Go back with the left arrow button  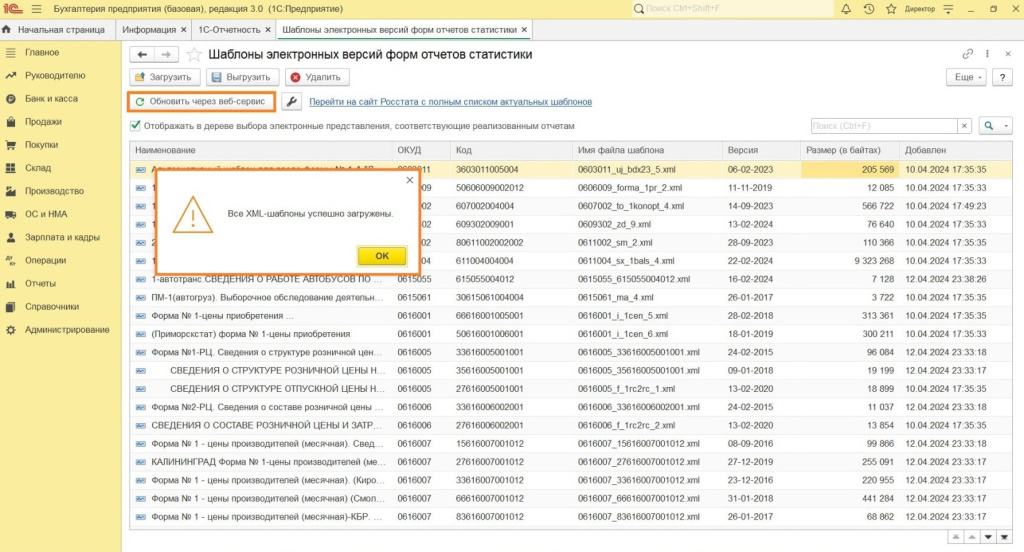click(x=143, y=54)
